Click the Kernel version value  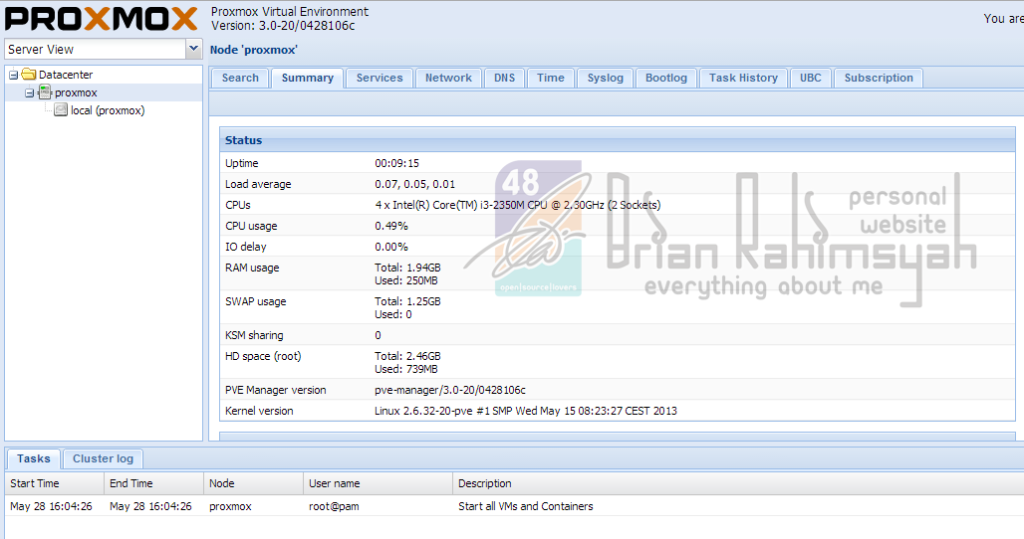tap(526, 411)
